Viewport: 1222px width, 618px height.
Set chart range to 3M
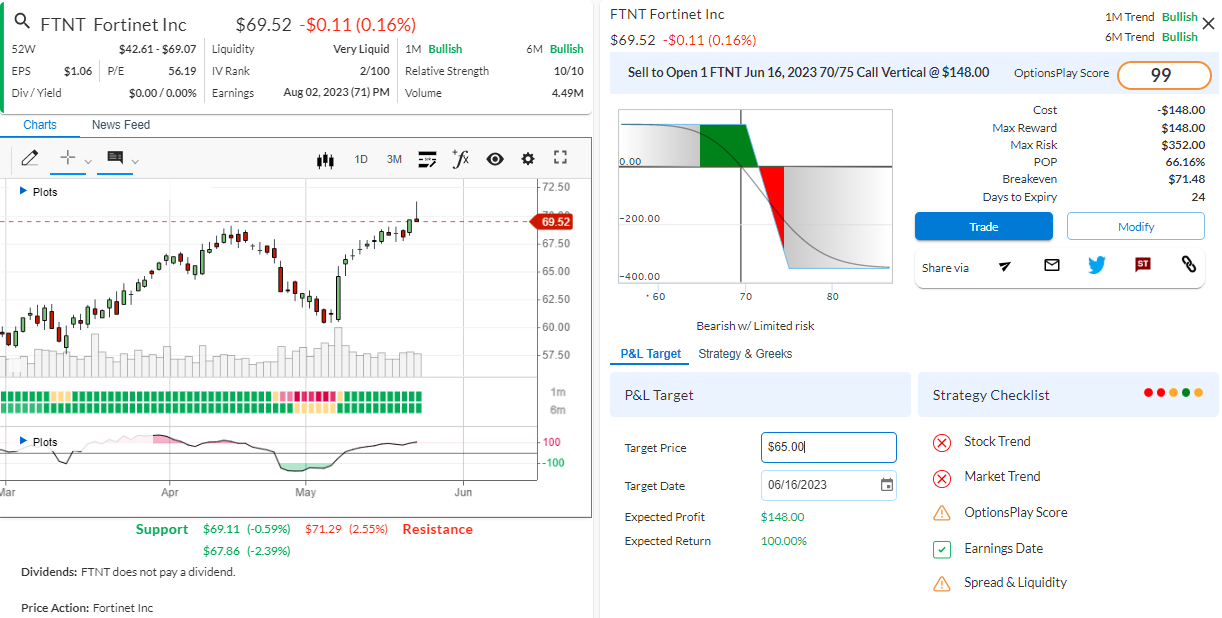coord(394,159)
